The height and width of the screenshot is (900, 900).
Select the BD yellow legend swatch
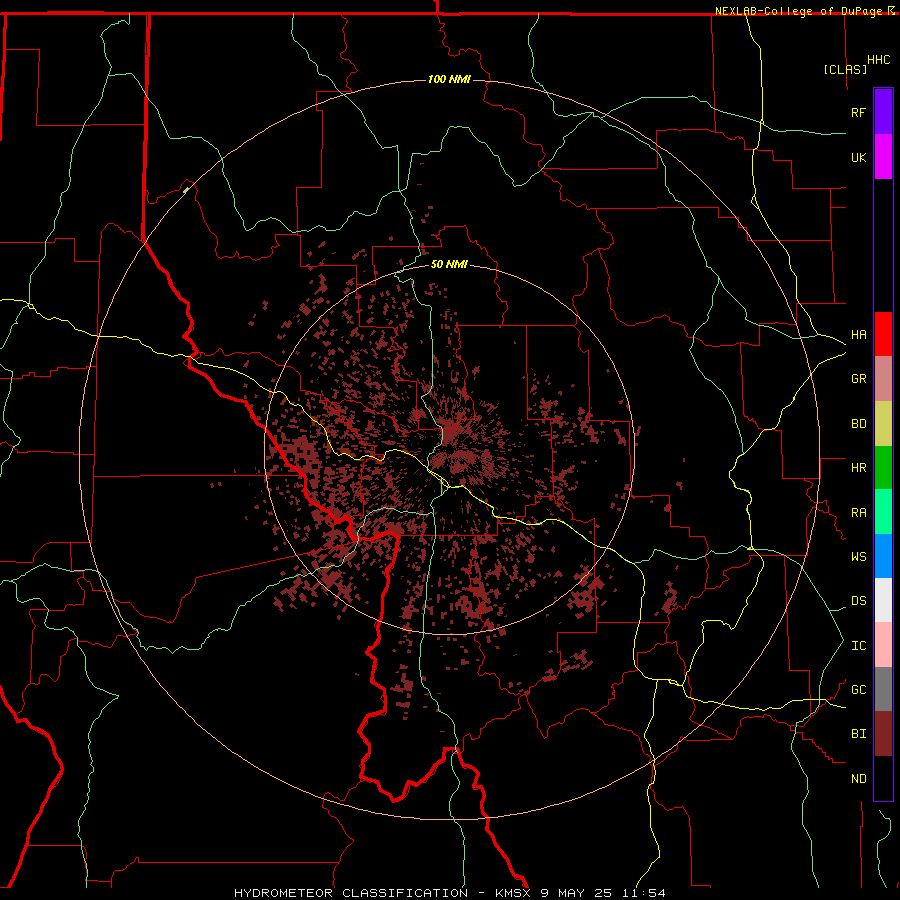(883, 424)
